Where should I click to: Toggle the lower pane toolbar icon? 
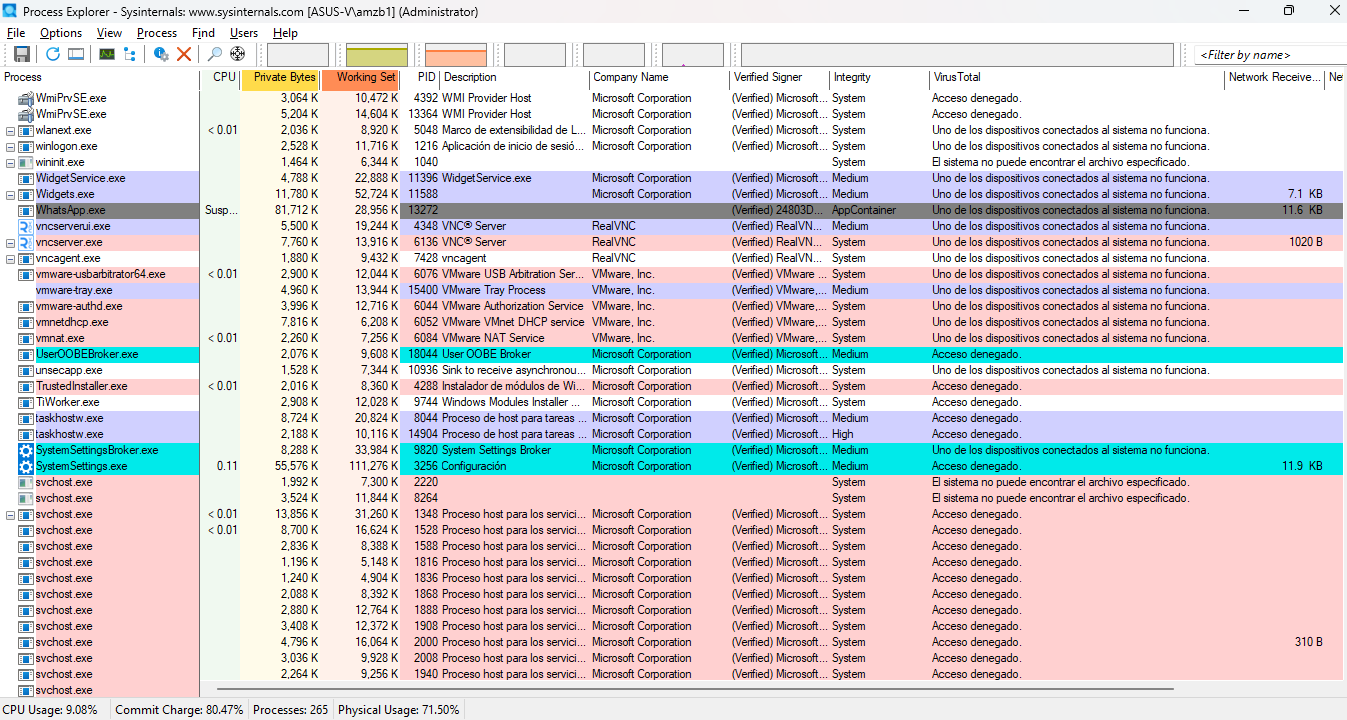tap(76, 54)
